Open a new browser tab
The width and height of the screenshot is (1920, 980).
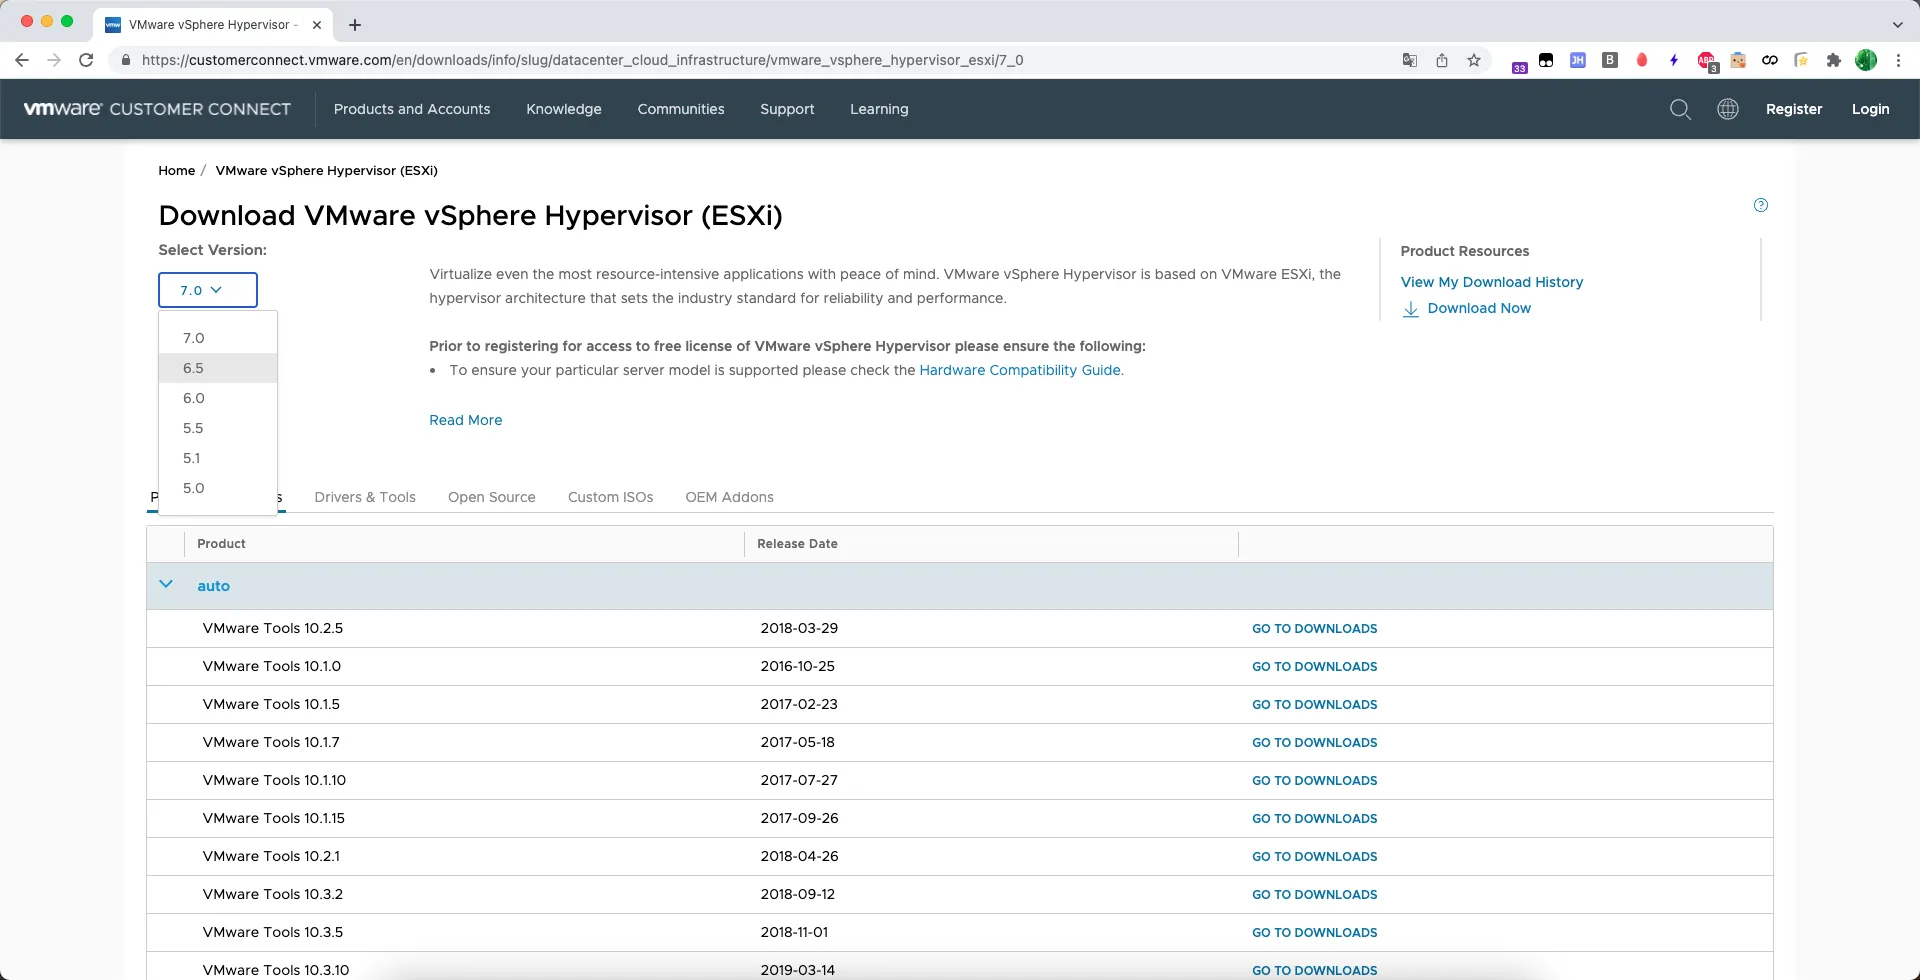(355, 24)
